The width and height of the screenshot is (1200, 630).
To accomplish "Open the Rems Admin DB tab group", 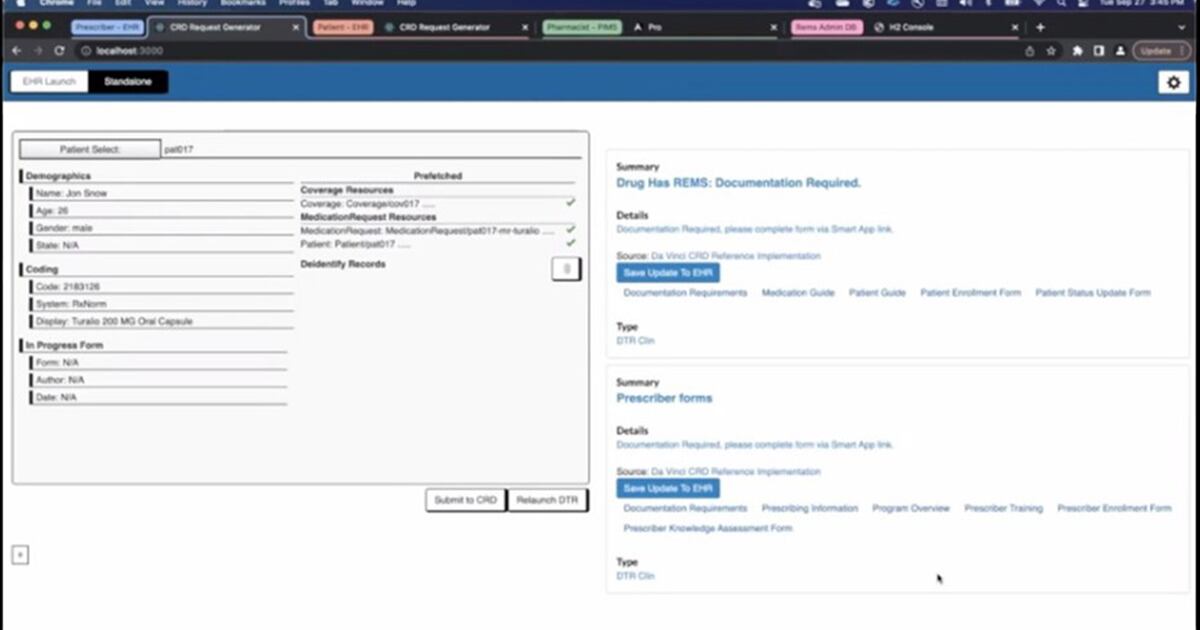I will [826, 27].
